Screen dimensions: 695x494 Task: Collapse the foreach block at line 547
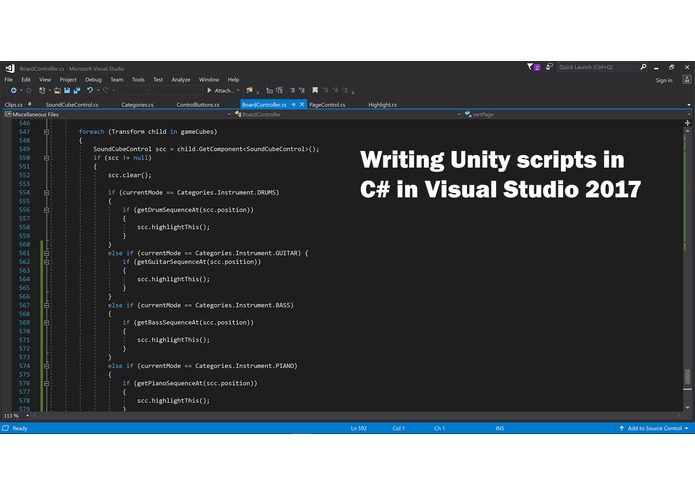point(46,132)
